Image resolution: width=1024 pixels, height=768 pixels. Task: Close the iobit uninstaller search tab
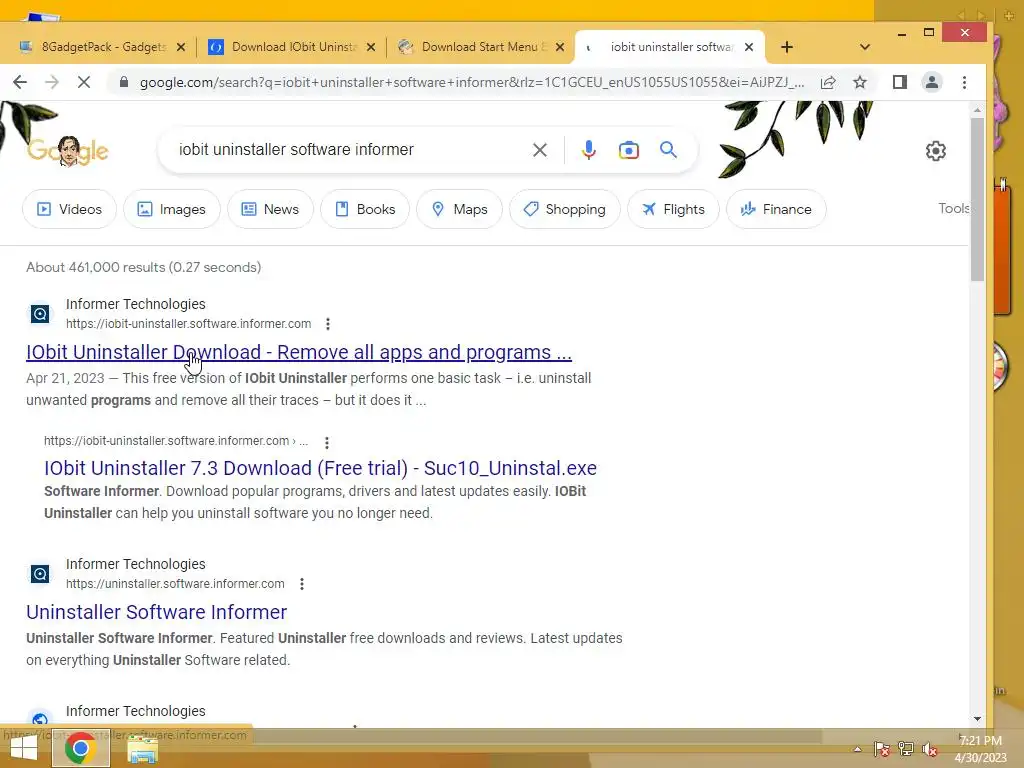point(749,47)
